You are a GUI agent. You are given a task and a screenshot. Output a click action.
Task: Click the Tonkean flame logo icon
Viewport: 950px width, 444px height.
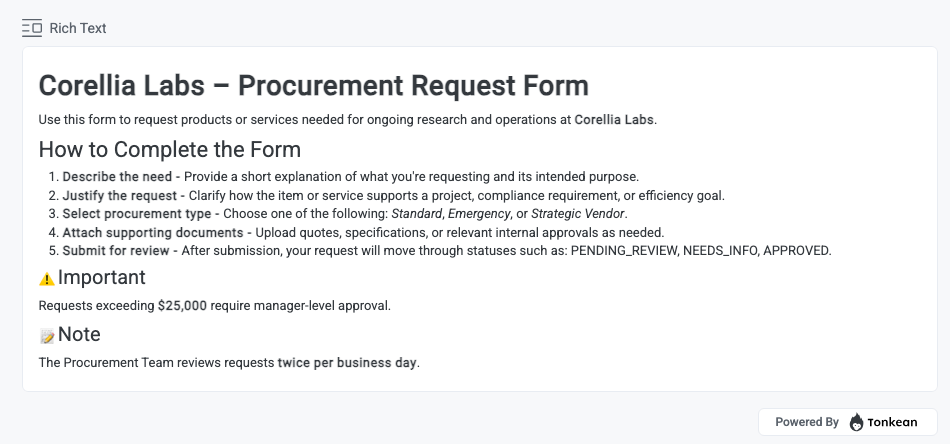click(x=856, y=422)
